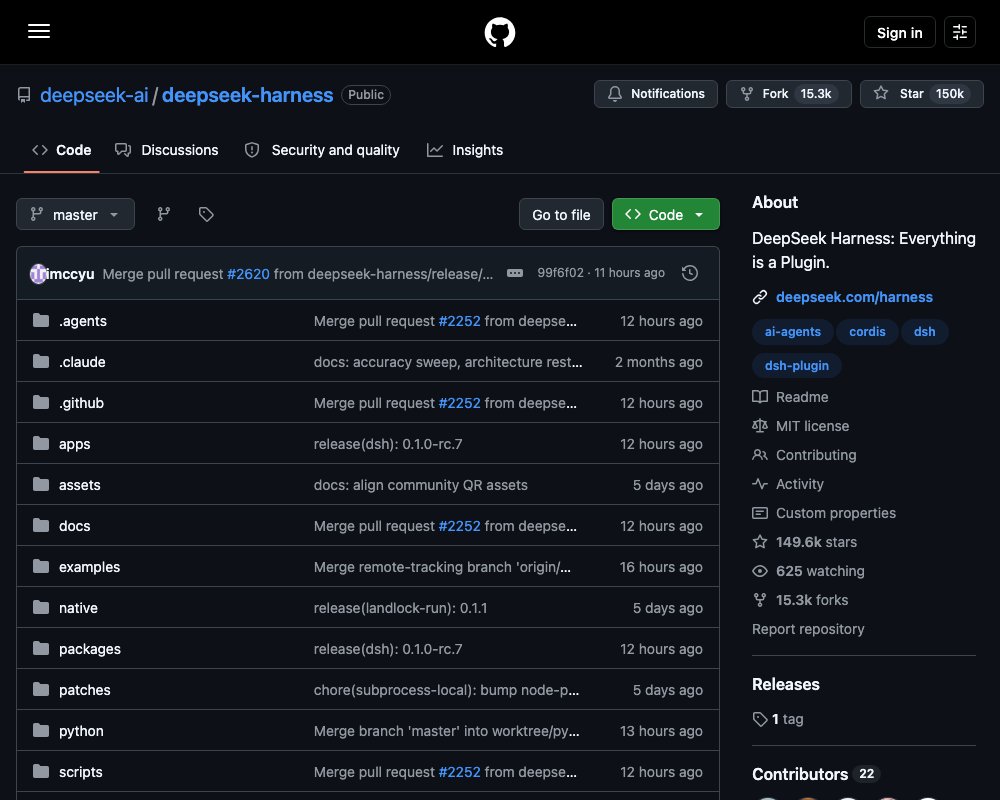Click folder icon next to .agents
The height and width of the screenshot is (800, 1000).
pos(41,320)
